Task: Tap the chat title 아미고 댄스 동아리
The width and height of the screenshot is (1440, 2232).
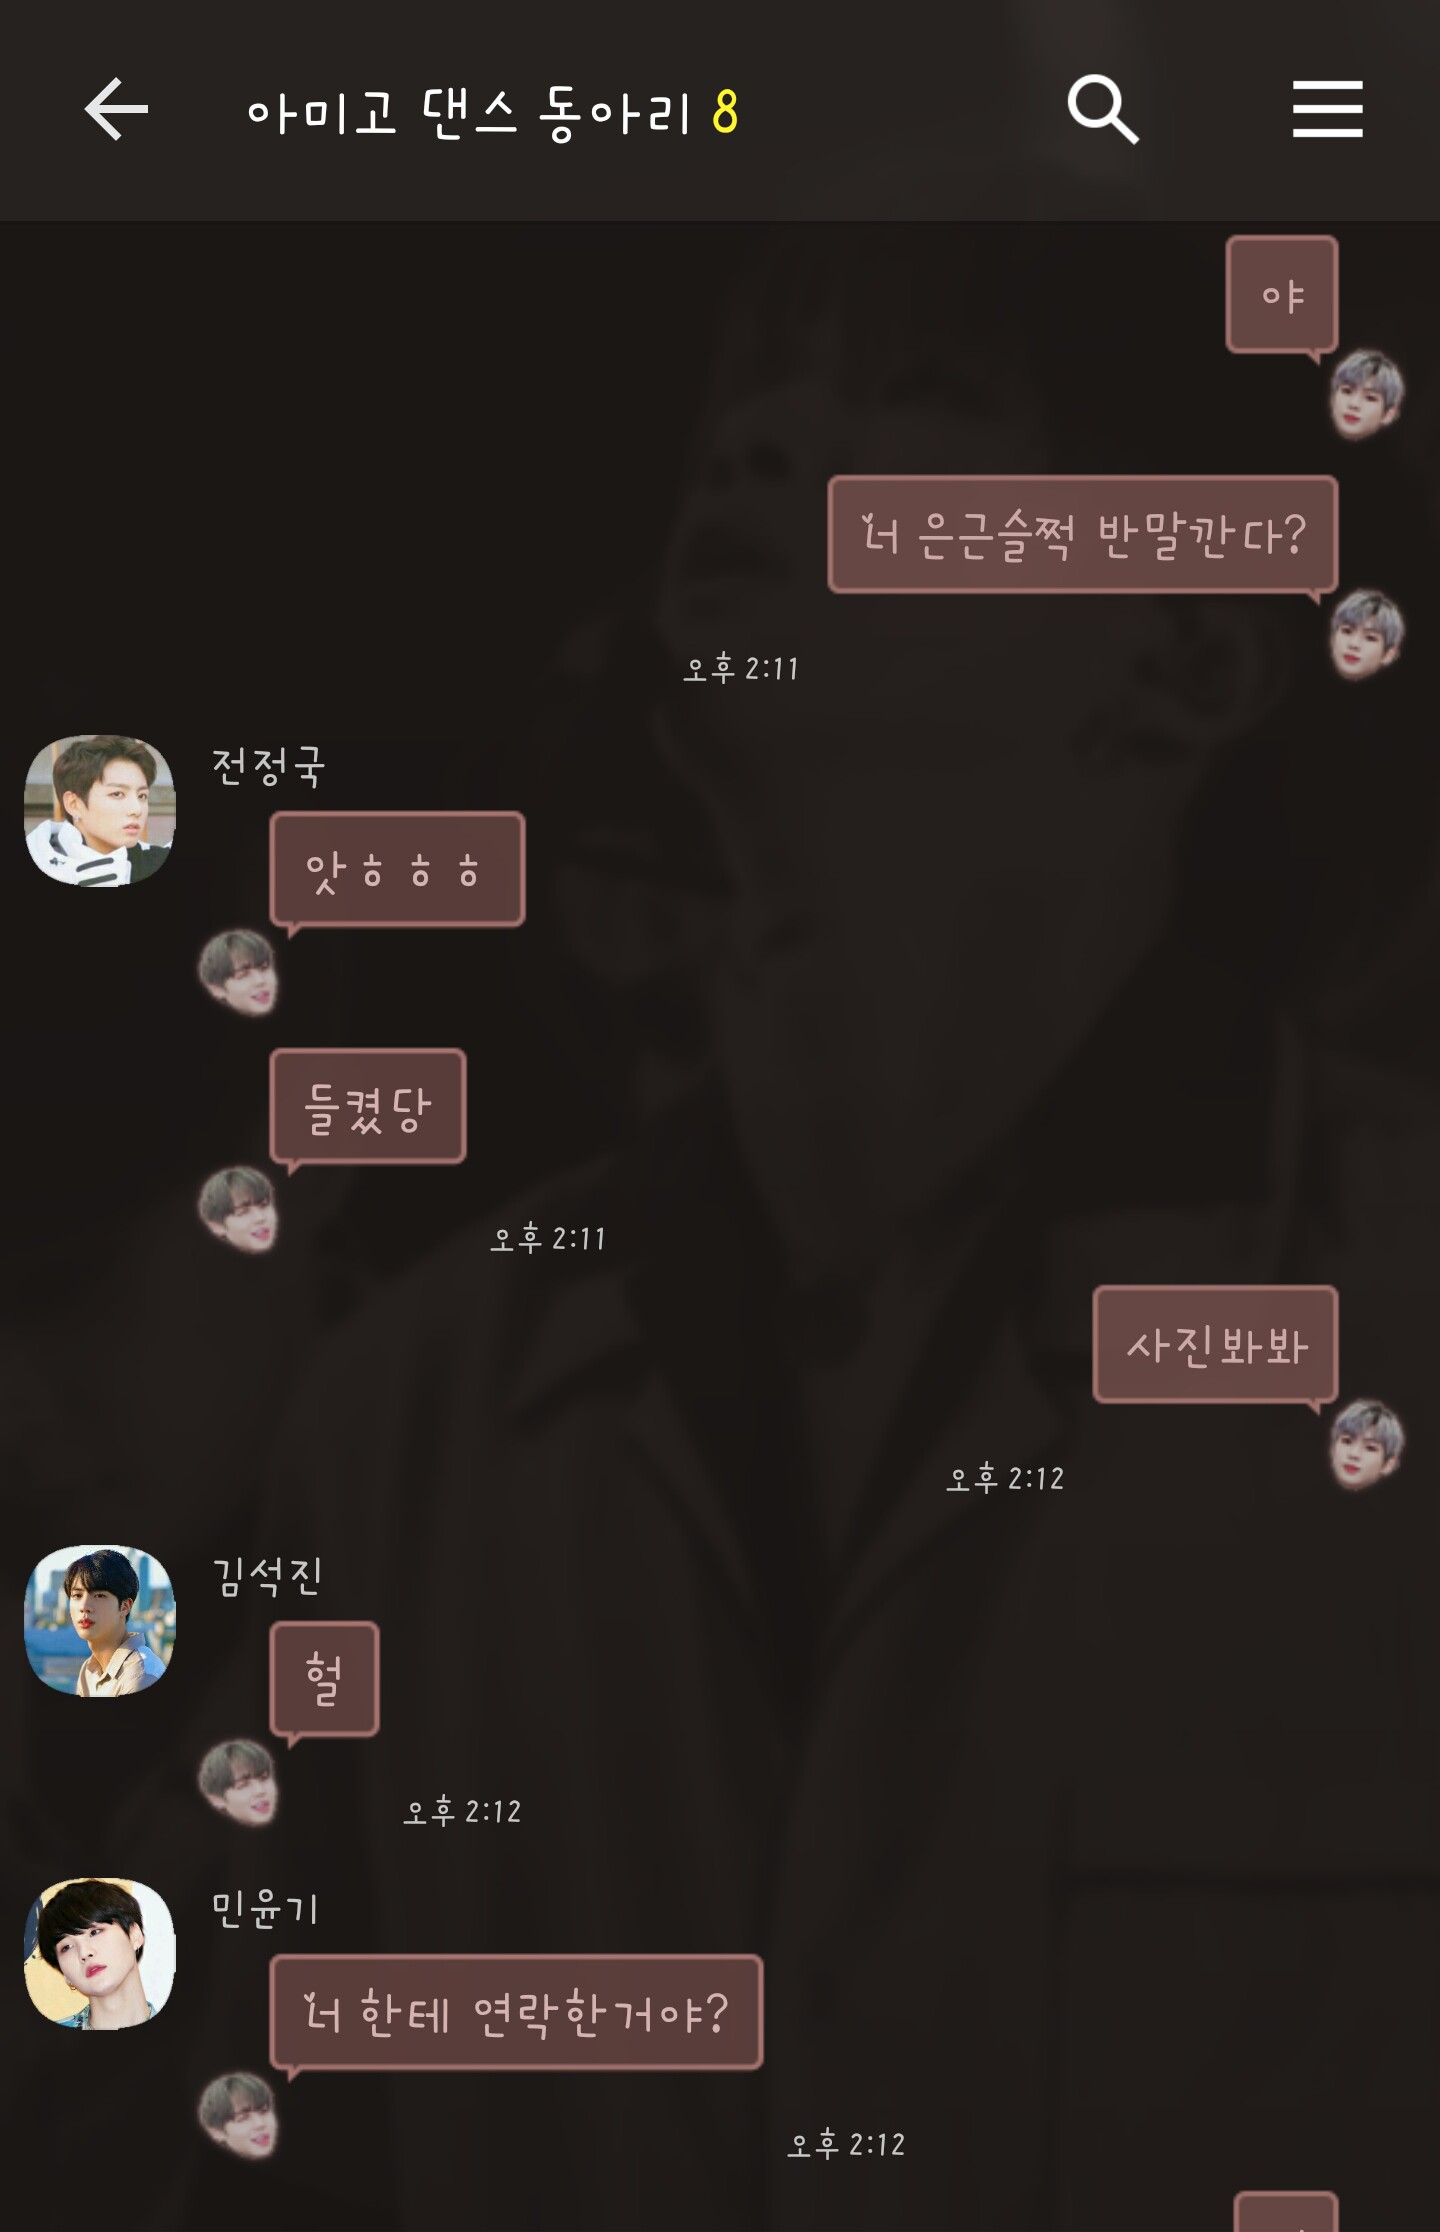Action: tap(469, 112)
